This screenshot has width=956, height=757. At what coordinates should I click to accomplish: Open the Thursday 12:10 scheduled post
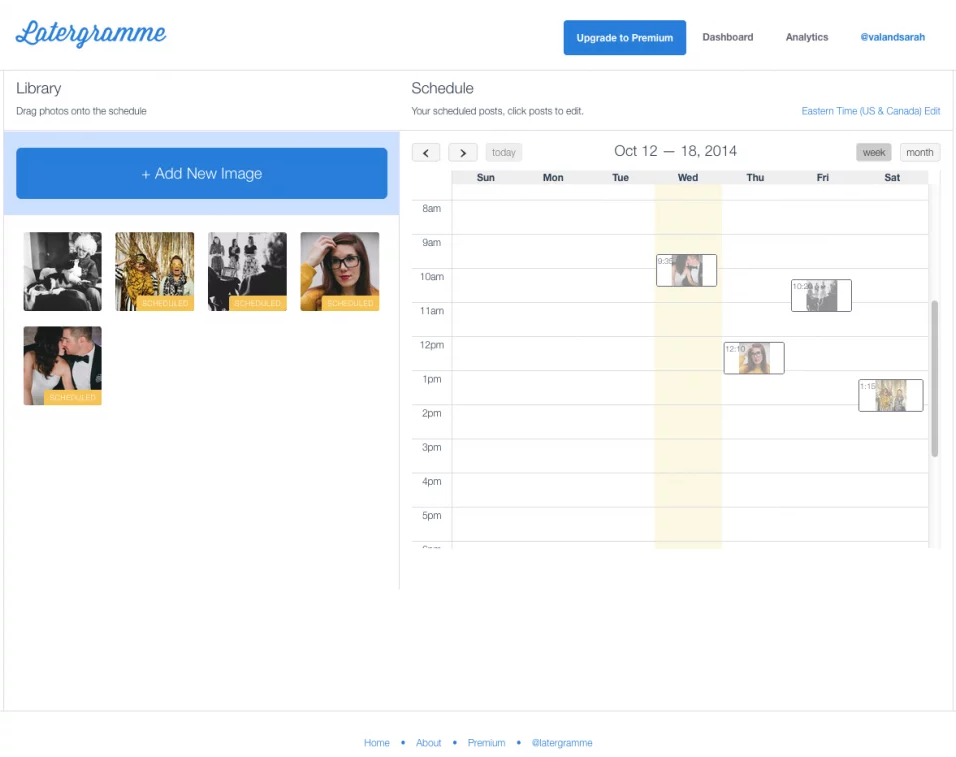(x=754, y=358)
